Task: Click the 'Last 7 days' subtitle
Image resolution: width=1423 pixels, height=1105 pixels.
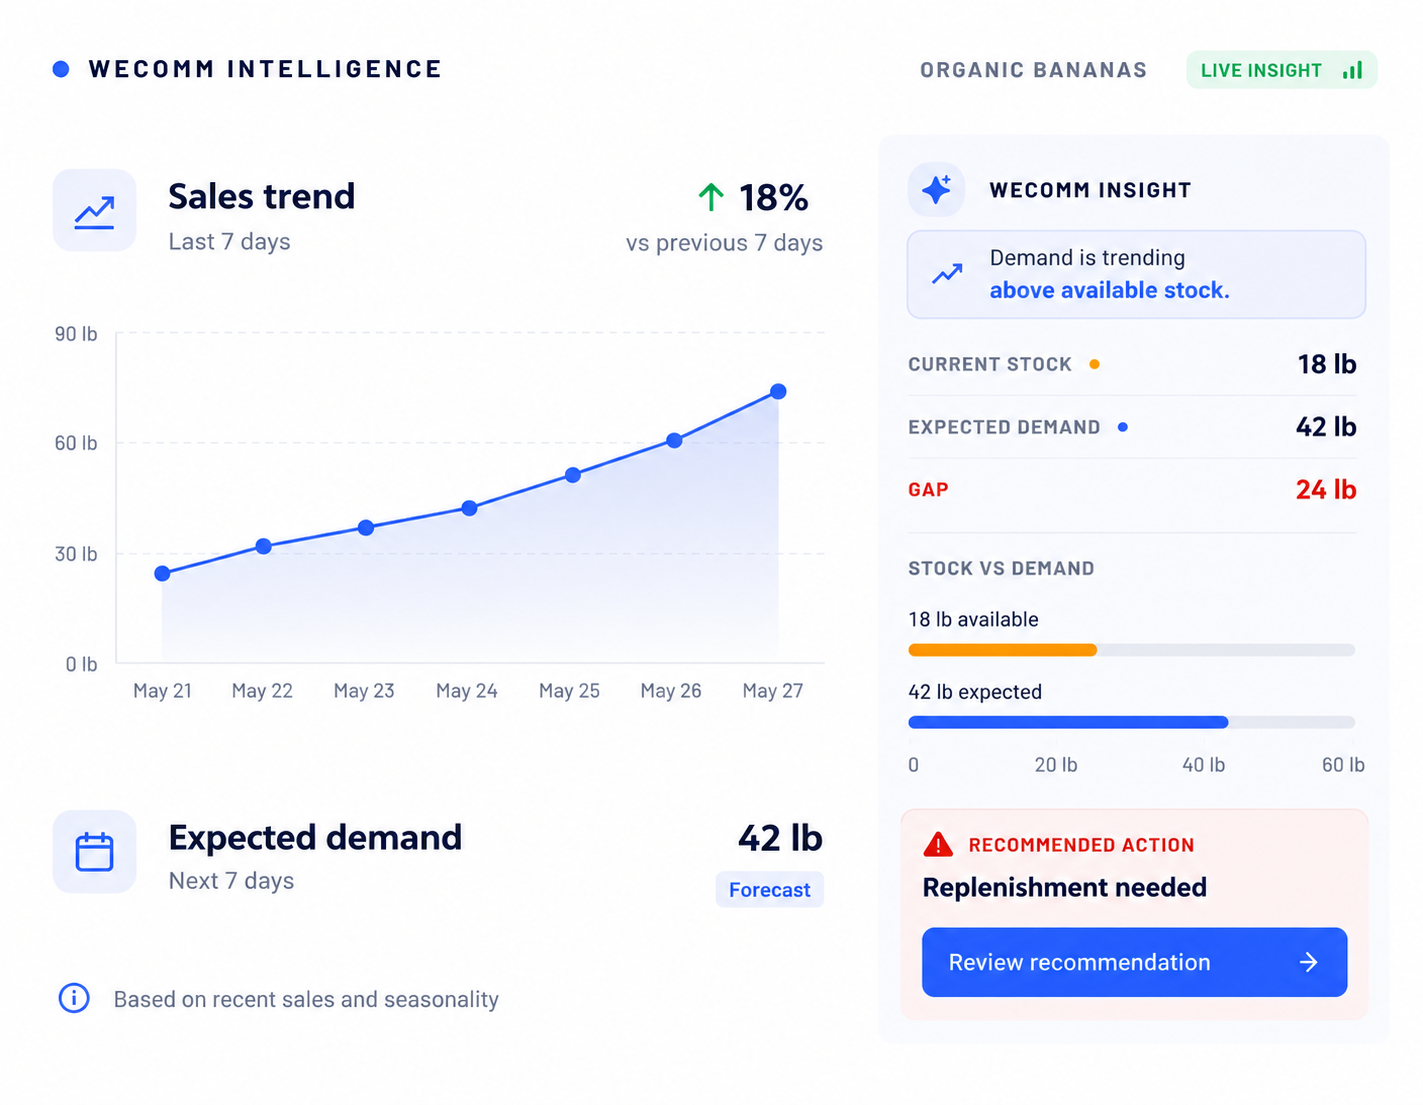Action: [229, 242]
